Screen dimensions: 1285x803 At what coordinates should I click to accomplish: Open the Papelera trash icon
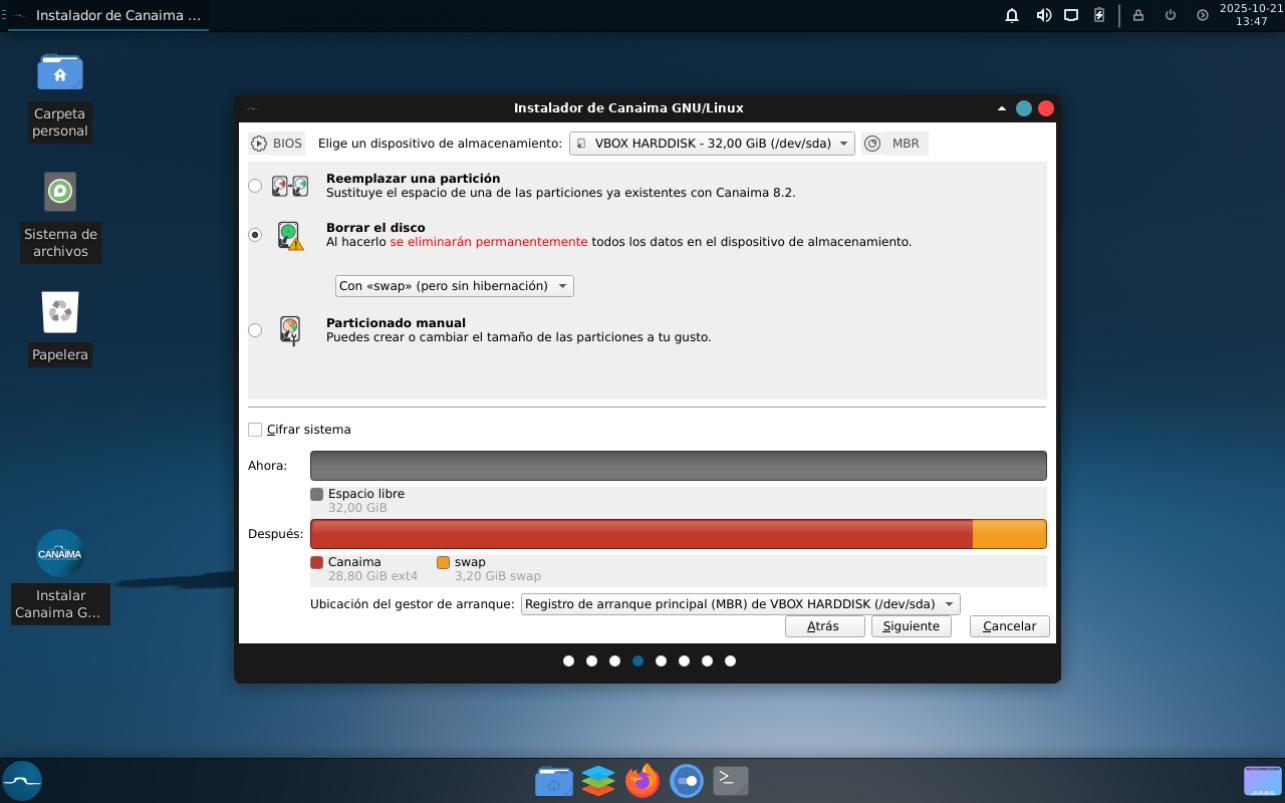60,313
